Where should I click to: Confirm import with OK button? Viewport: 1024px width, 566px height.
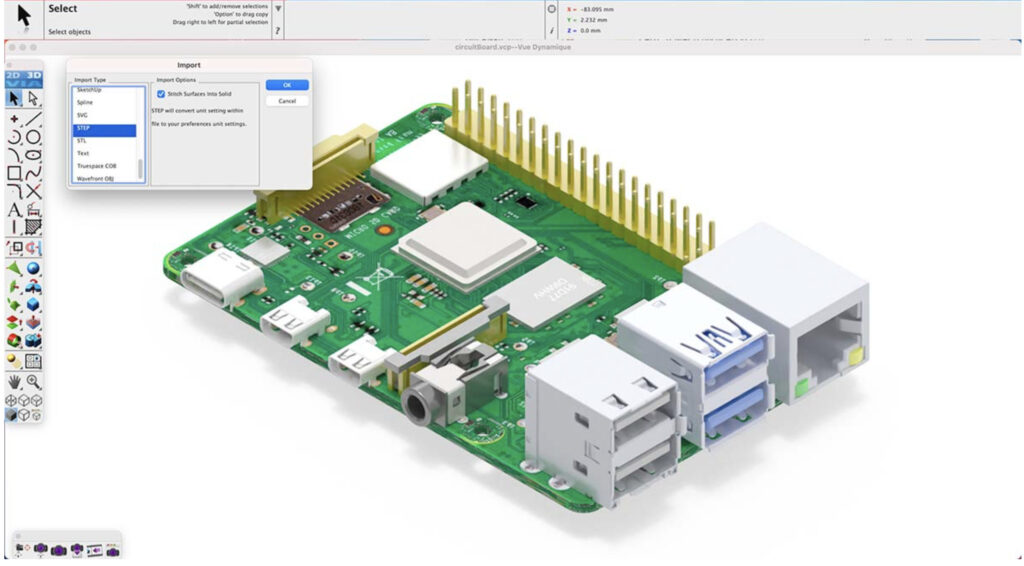click(x=287, y=85)
